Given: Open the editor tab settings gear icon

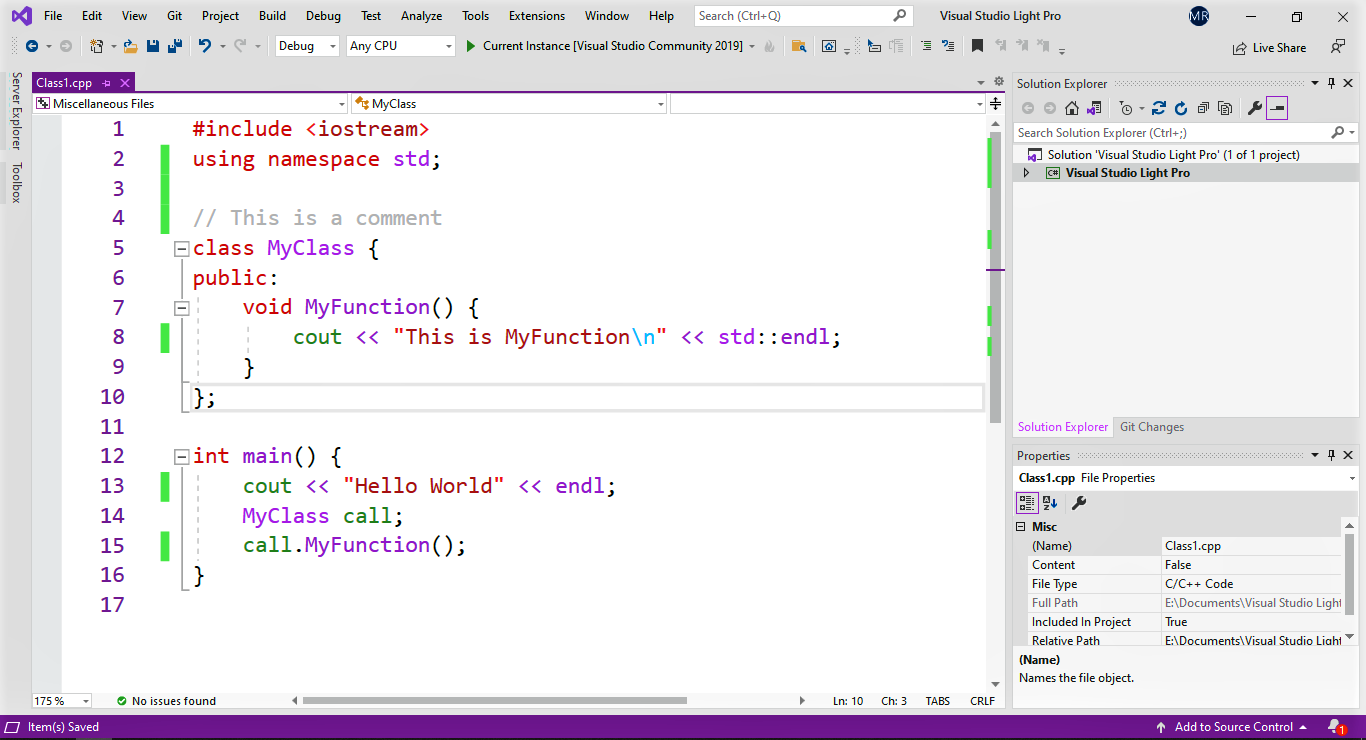Looking at the screenshot, I should 997,82.
